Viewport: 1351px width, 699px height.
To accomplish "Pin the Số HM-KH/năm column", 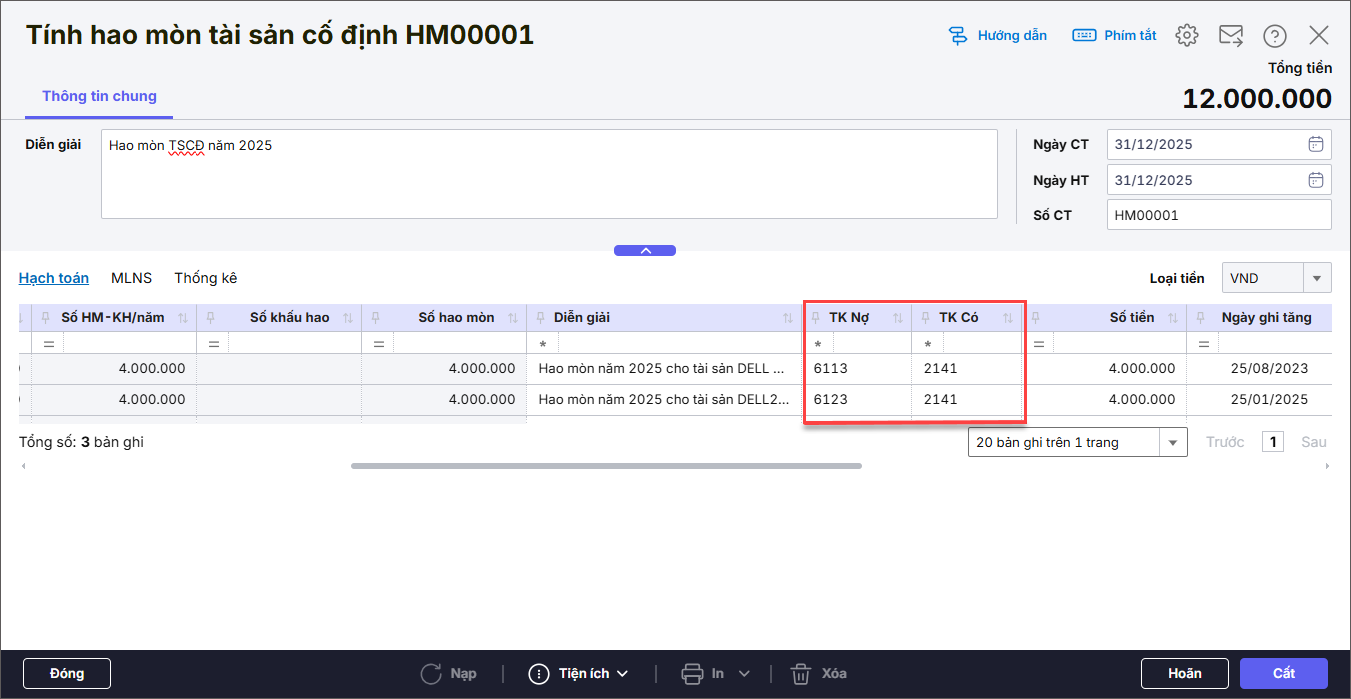I will tap(46, 318).
